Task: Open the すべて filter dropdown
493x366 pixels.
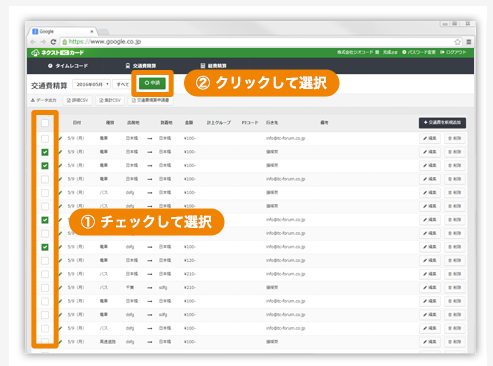Action: 122,84
